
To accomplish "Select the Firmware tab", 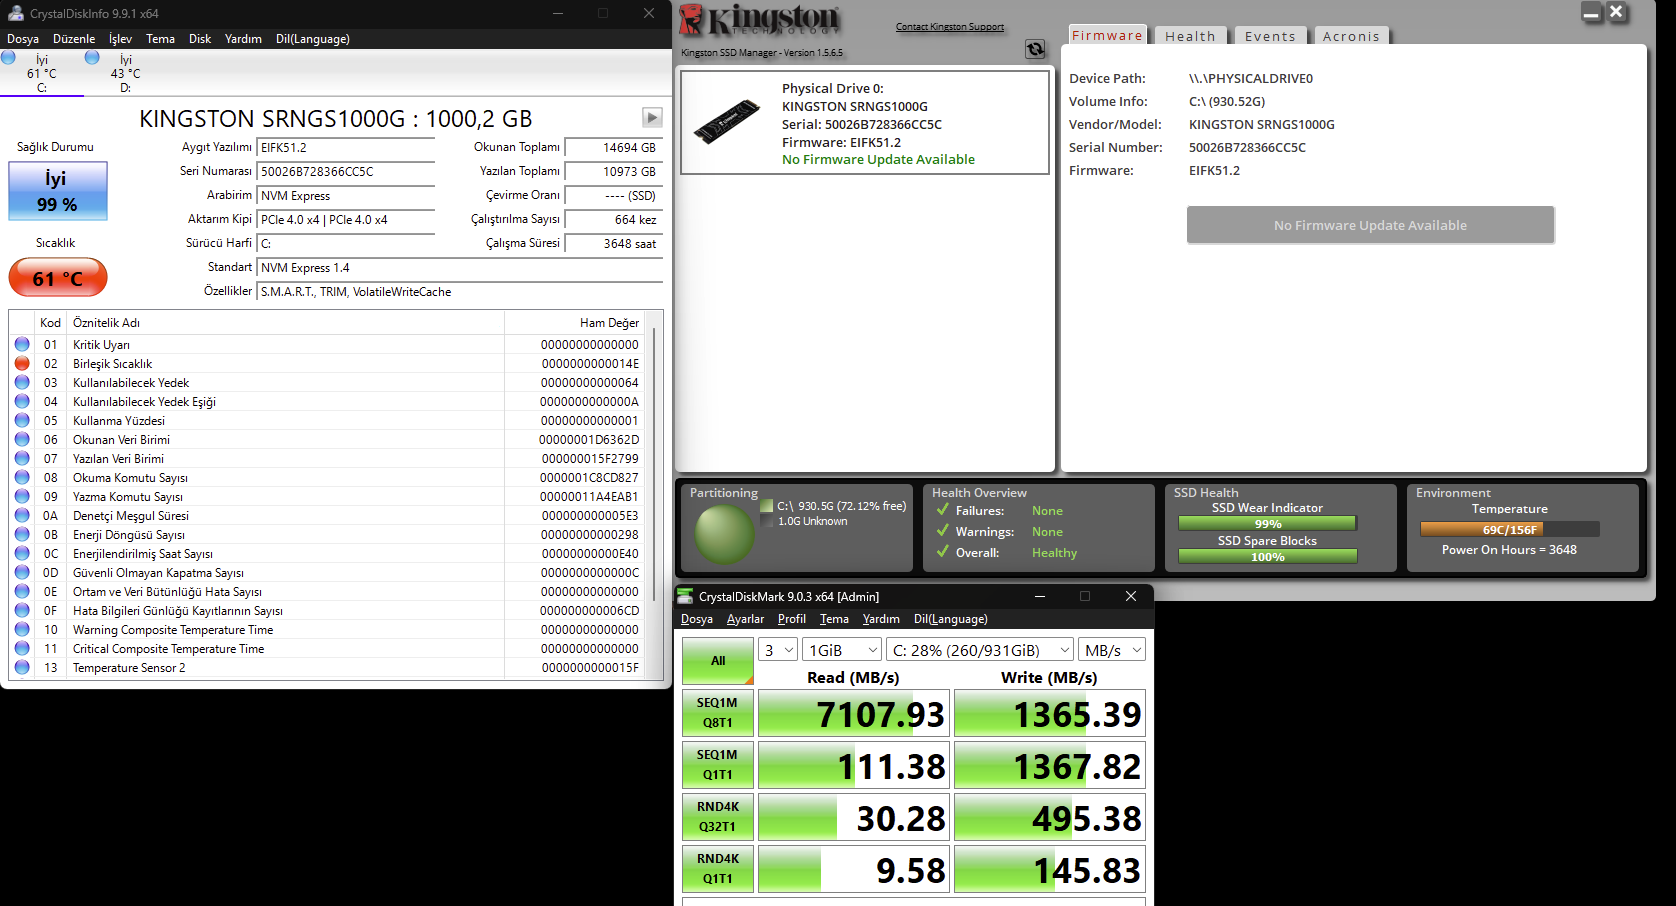I will pos(1107,35).
